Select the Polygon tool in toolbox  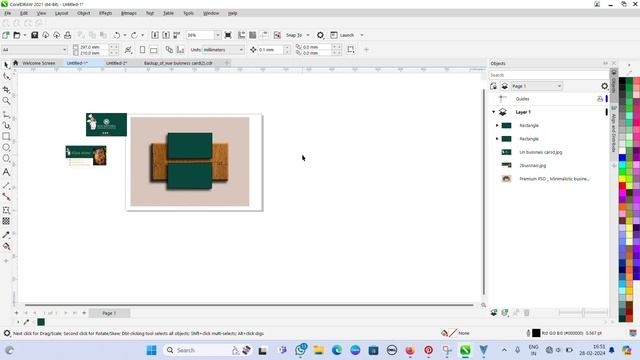[6, 158]
